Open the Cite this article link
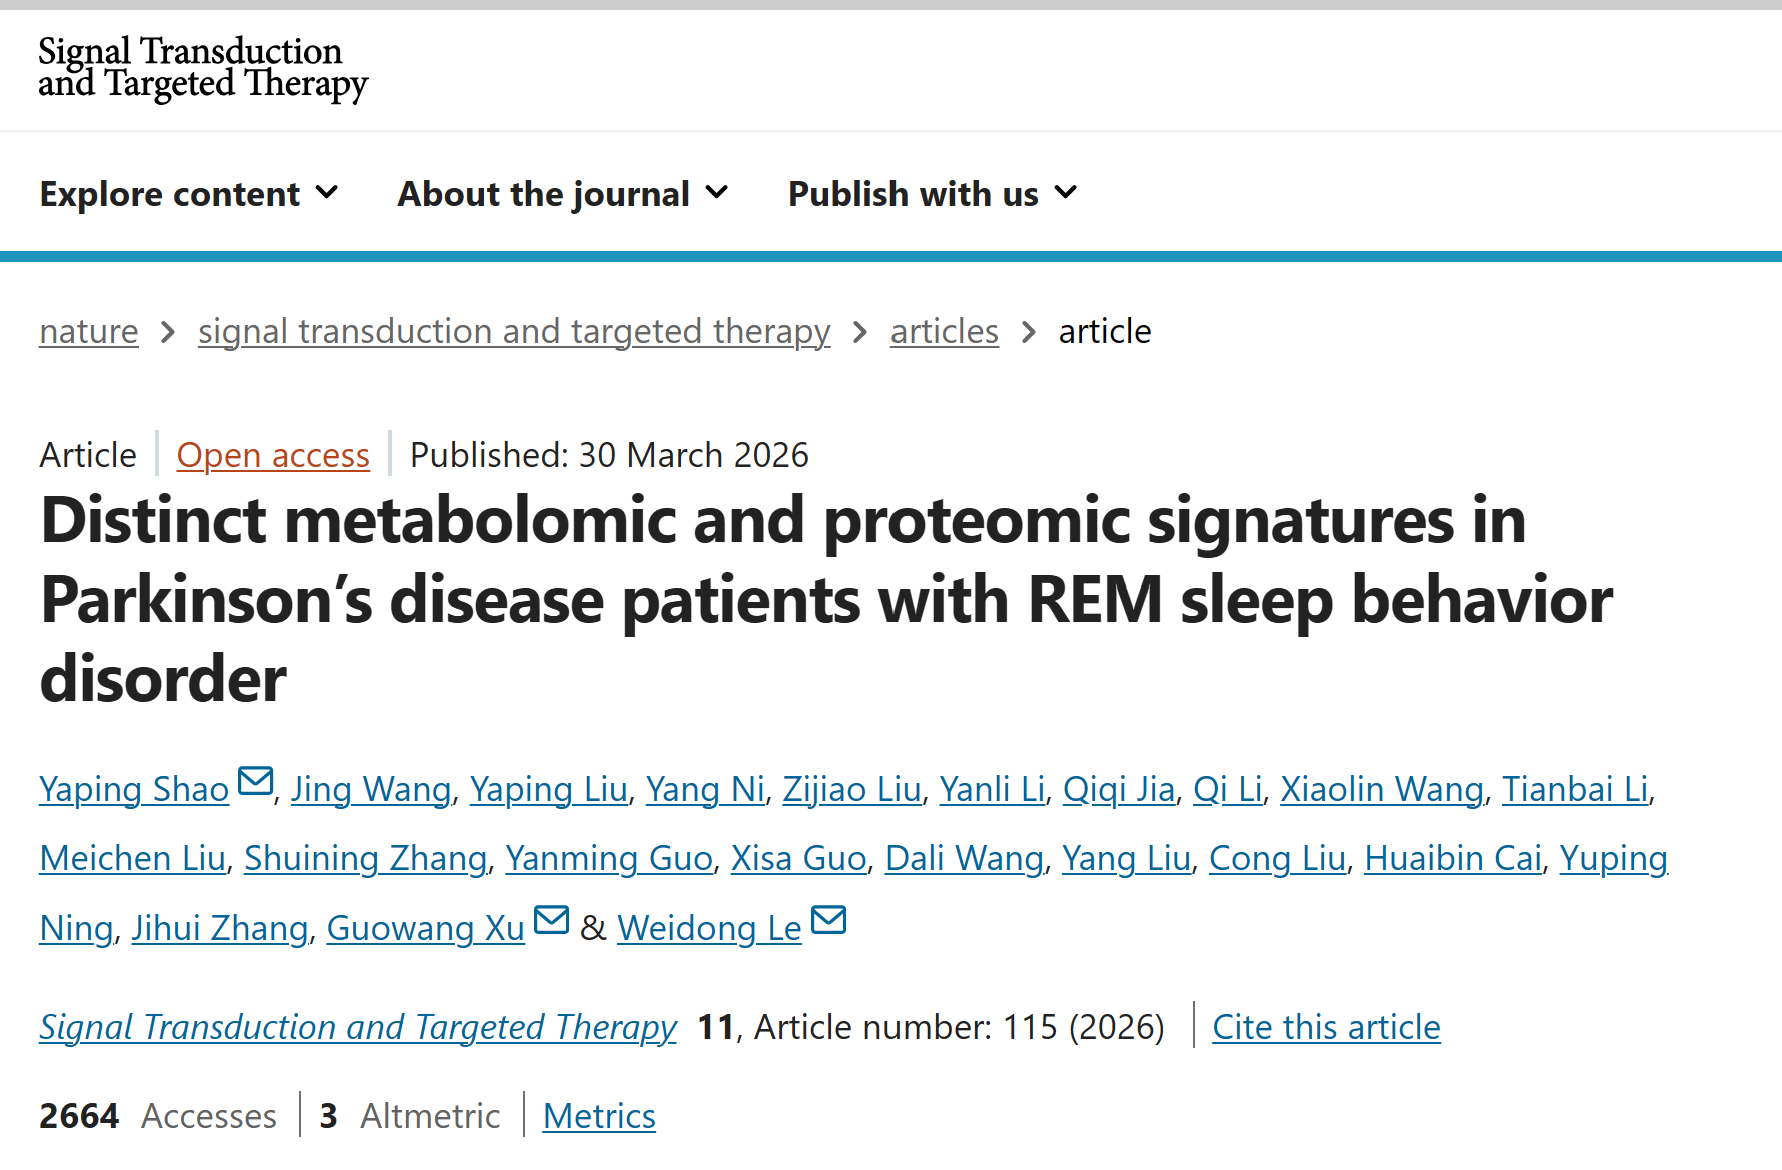This screenshot has height=1170, width=1782. point(1326,1027)
